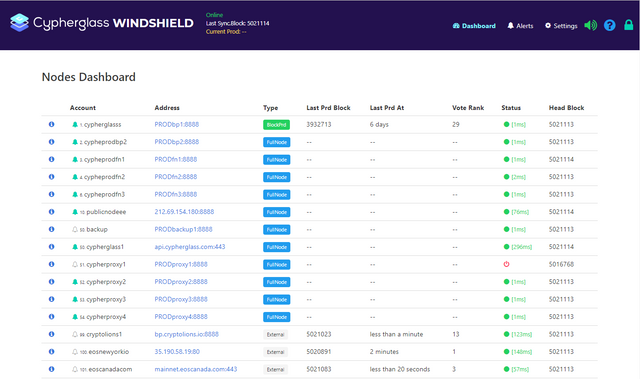This screenshot has height=379, width=640.
Task: Enable alert bell for eoscanadacom
Action: point(75,369)
